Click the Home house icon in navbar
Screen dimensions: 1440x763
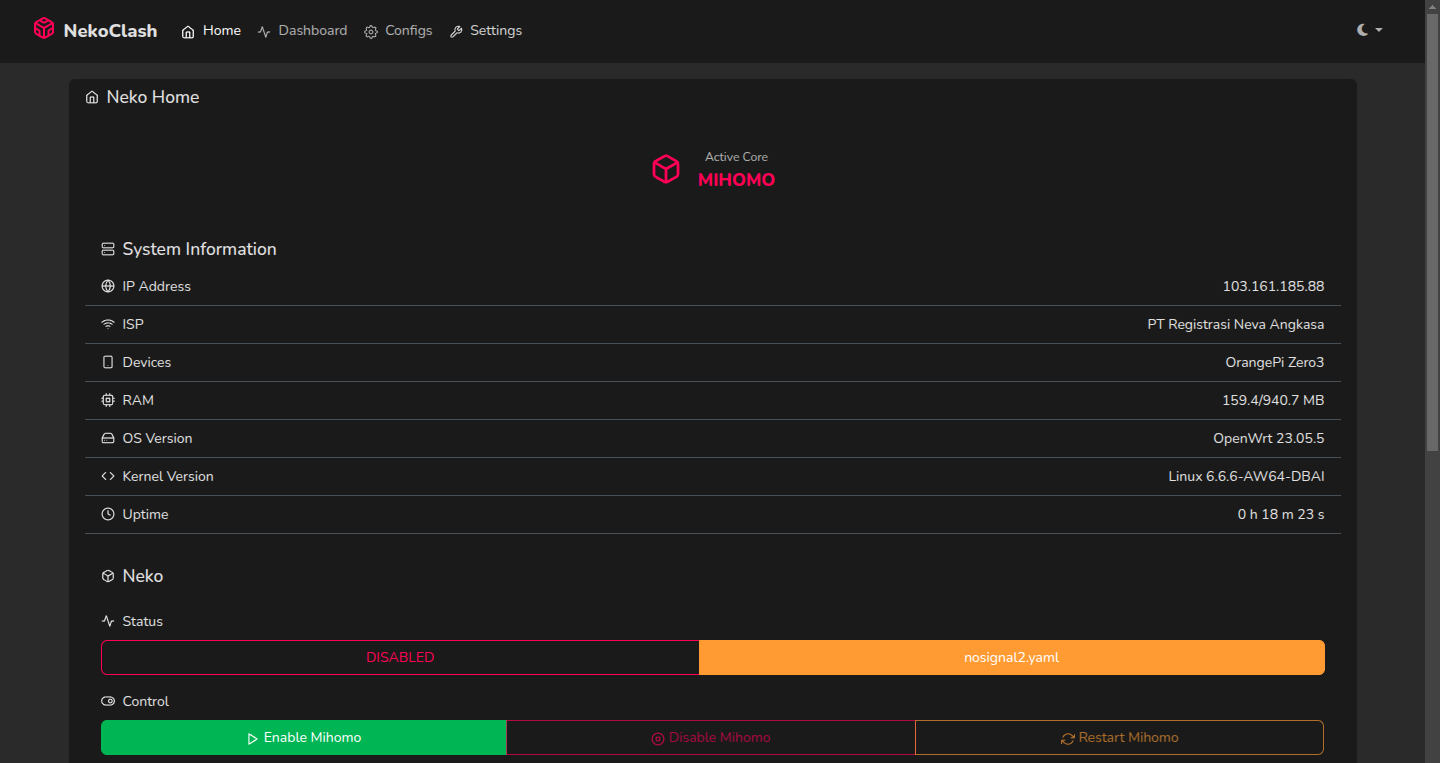188,32
